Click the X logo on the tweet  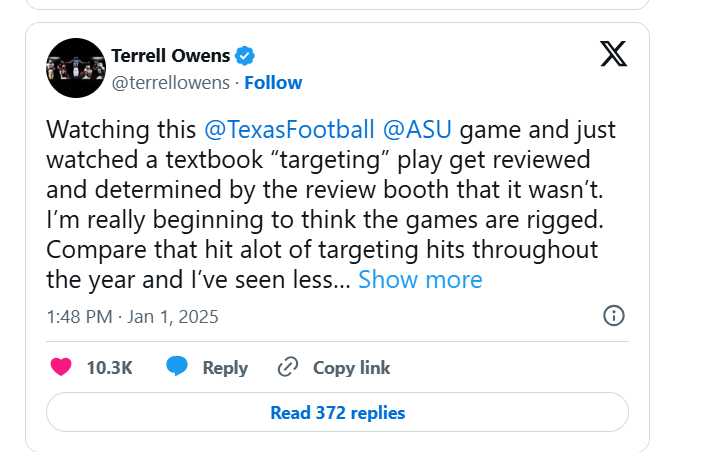click(x=613, y=54)
